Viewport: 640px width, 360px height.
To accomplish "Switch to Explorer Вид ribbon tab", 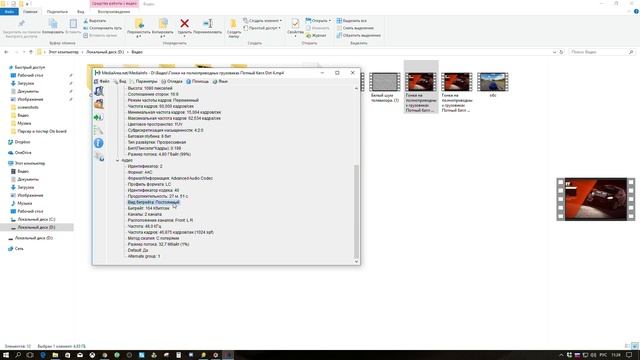I will click(x=80, y=12).
